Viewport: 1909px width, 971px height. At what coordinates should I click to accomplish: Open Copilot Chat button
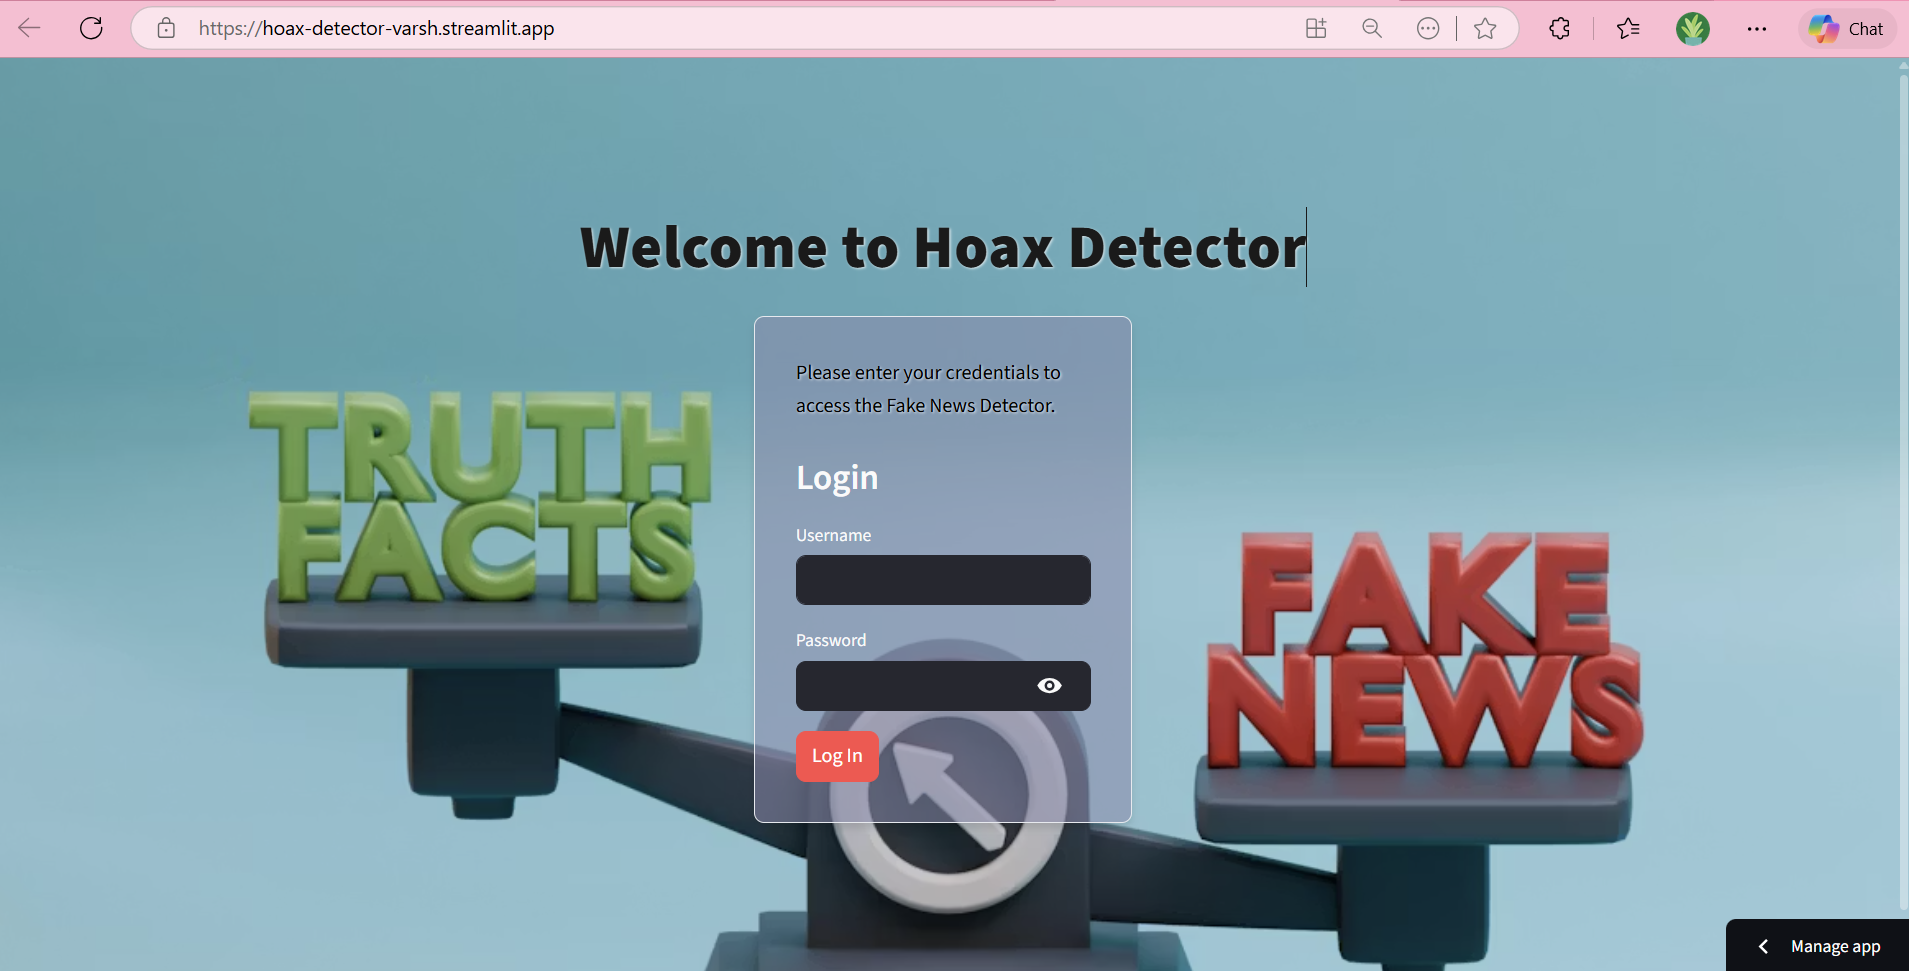(1847, 28)
